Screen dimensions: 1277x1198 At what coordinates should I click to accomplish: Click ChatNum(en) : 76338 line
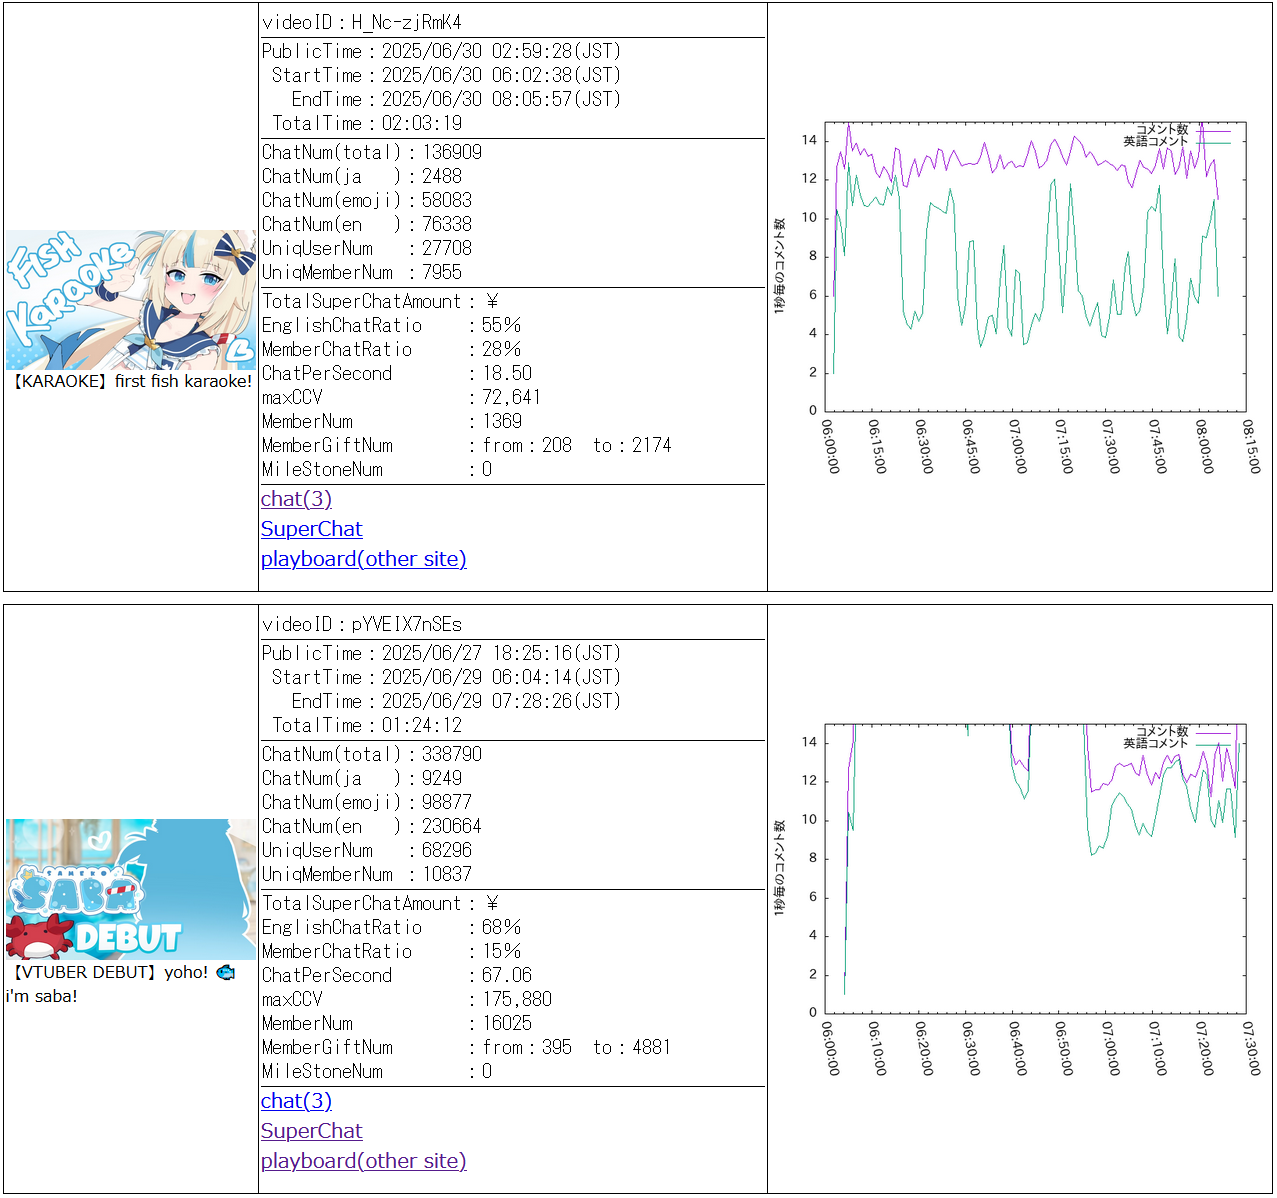367,224
